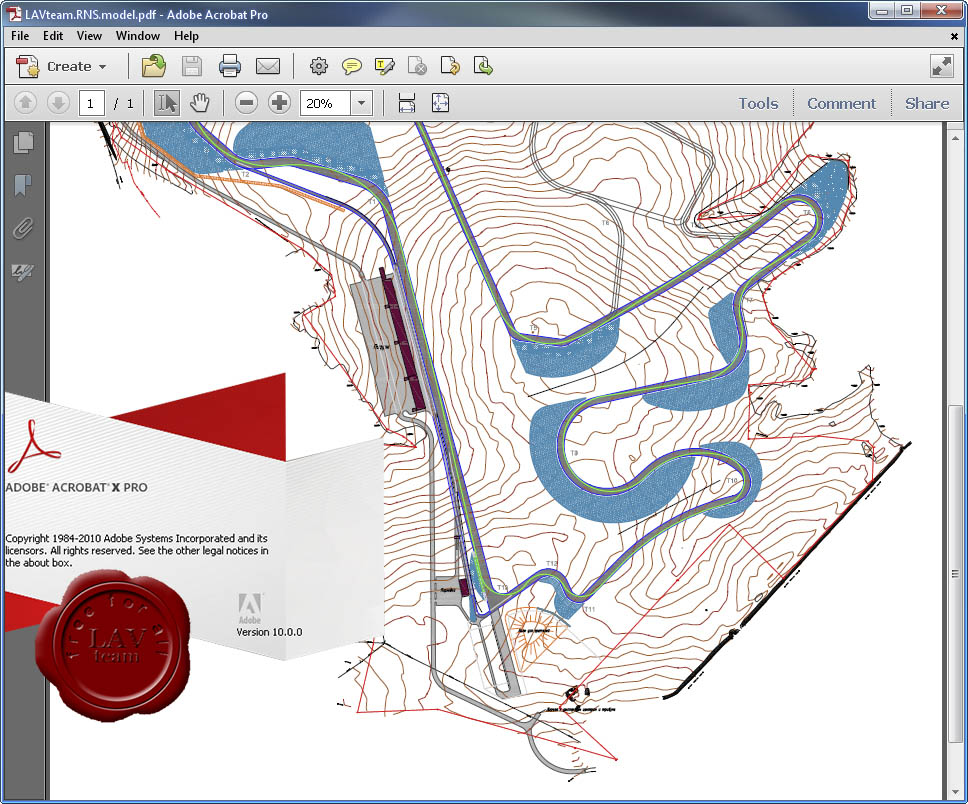Print the document with the printer icon
Image resolution: width=968 pixels, height=804 pixels.
tap(230, 66)
